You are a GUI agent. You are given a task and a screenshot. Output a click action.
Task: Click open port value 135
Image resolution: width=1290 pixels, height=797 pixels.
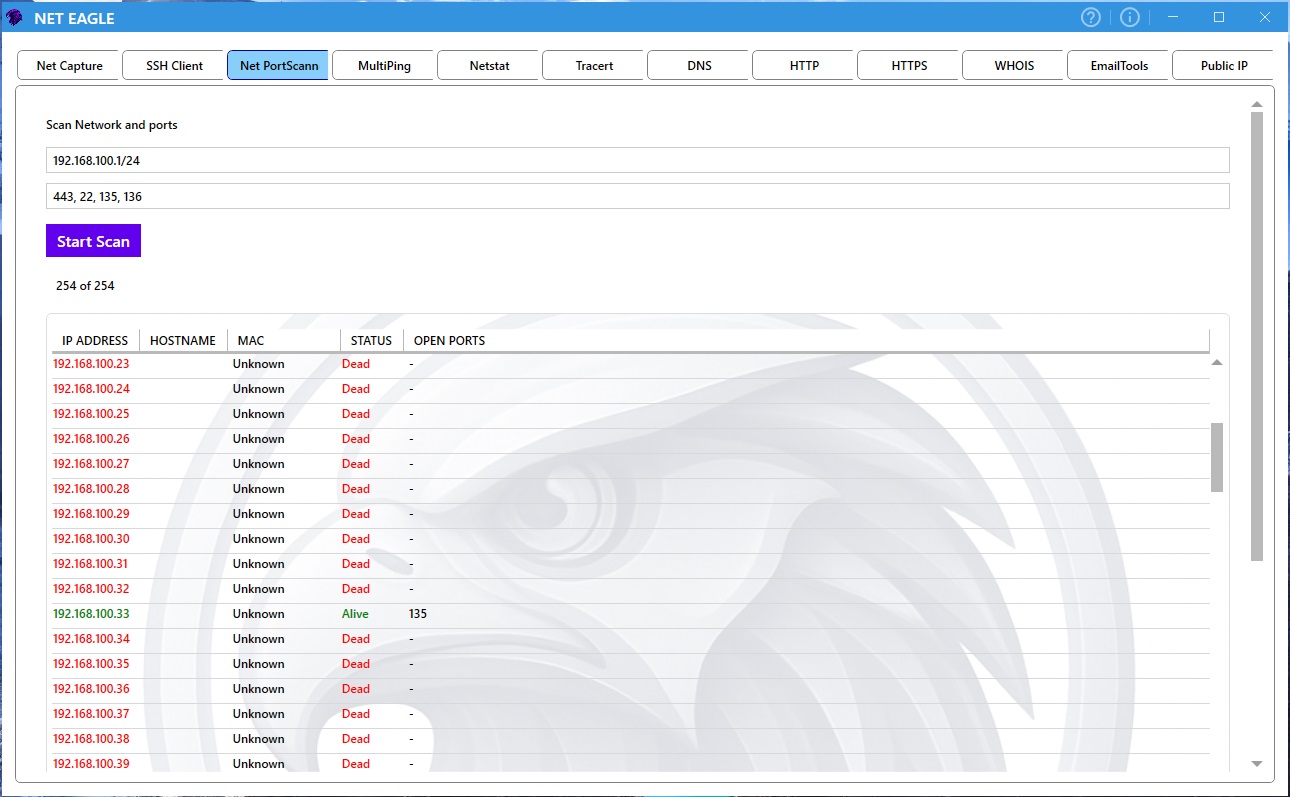coord(418,614)
